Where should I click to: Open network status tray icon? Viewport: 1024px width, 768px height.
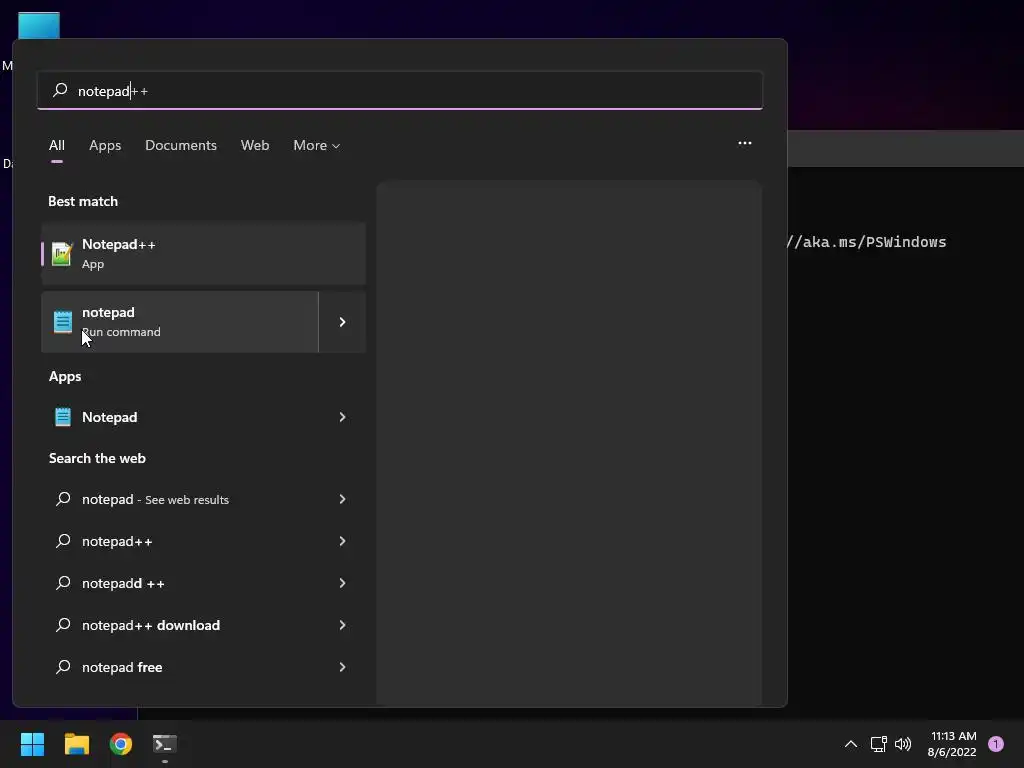pos(878,744)
